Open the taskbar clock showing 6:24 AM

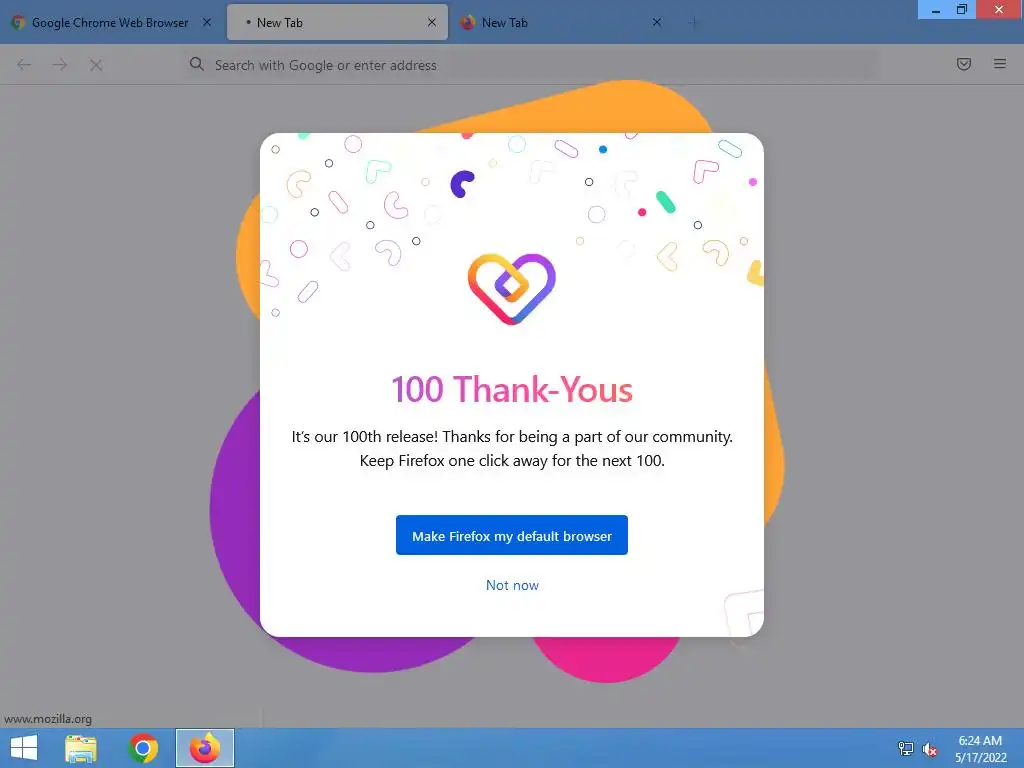pyautogui.click(x=980, y=749)
